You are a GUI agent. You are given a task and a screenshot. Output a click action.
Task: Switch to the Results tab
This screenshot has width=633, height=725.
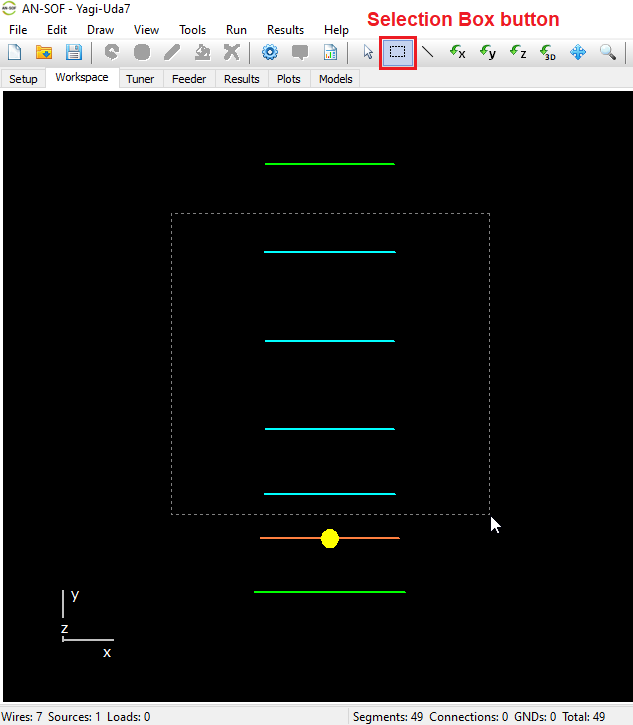[241, 79]
